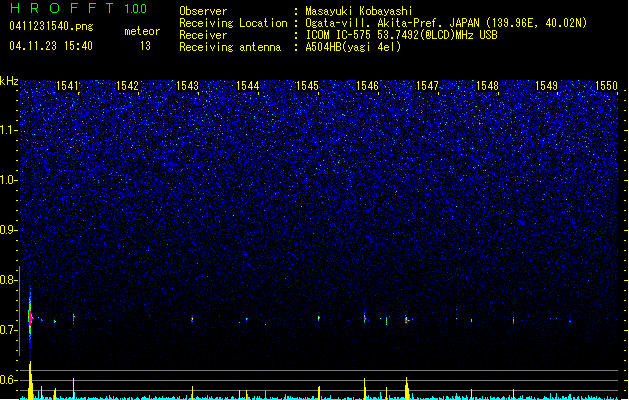Click the Receiving antenna label
The image size is (629, 400).
pos(230,47)
